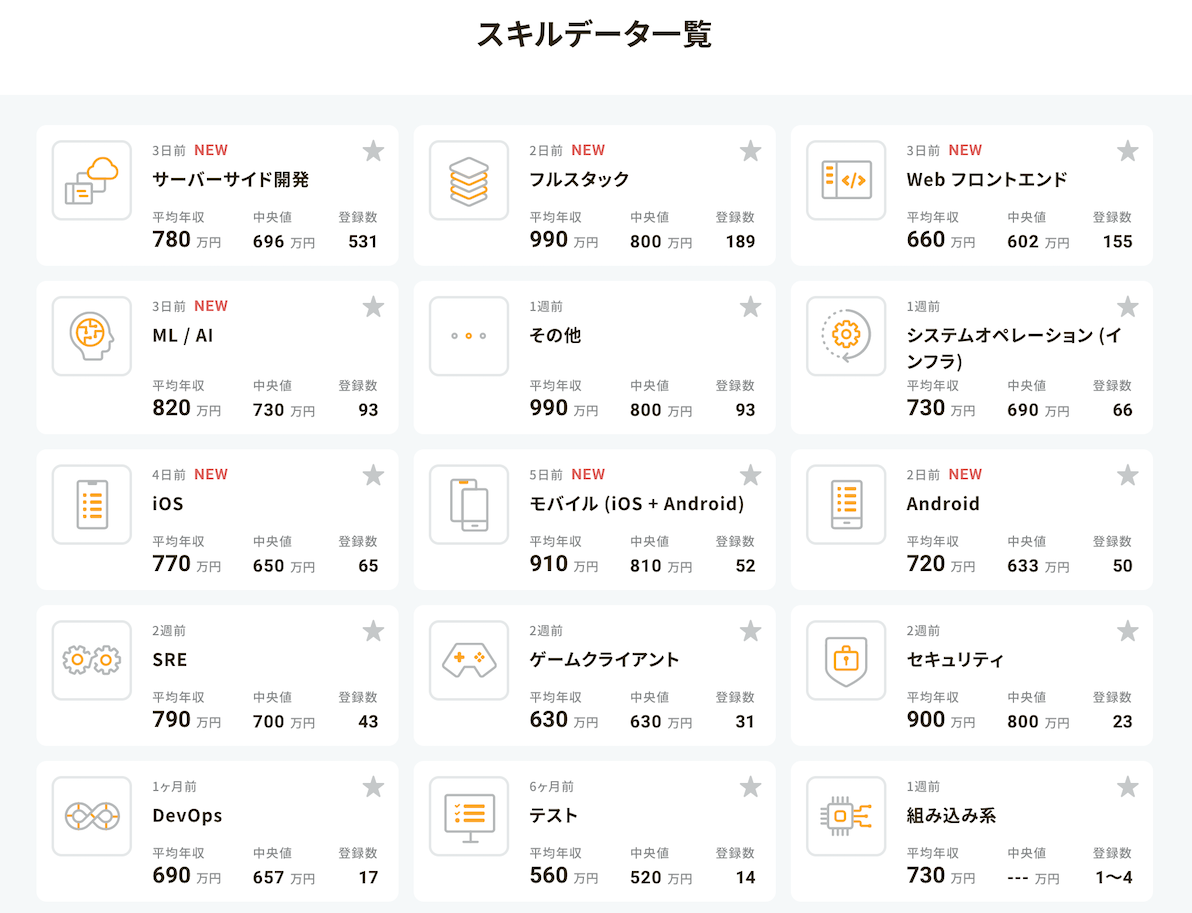The height and width of the screenshot is (913, 1192).
Task: Open the iOS skill title link
Action: 168,504
